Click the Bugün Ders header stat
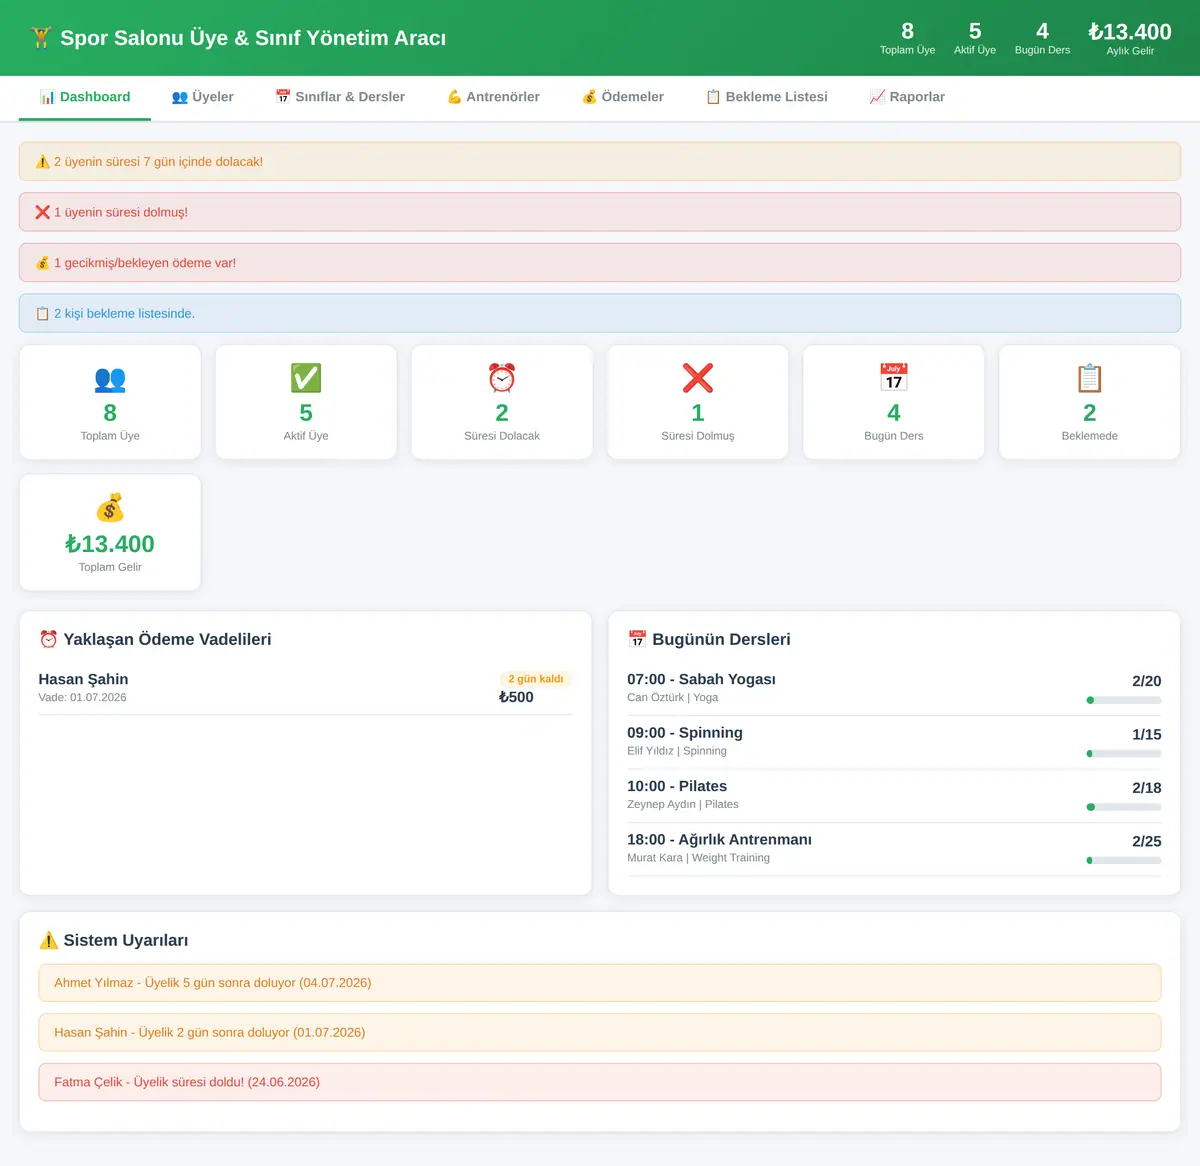Viewport: 1200px width, 1166px height. point(1042,38)
